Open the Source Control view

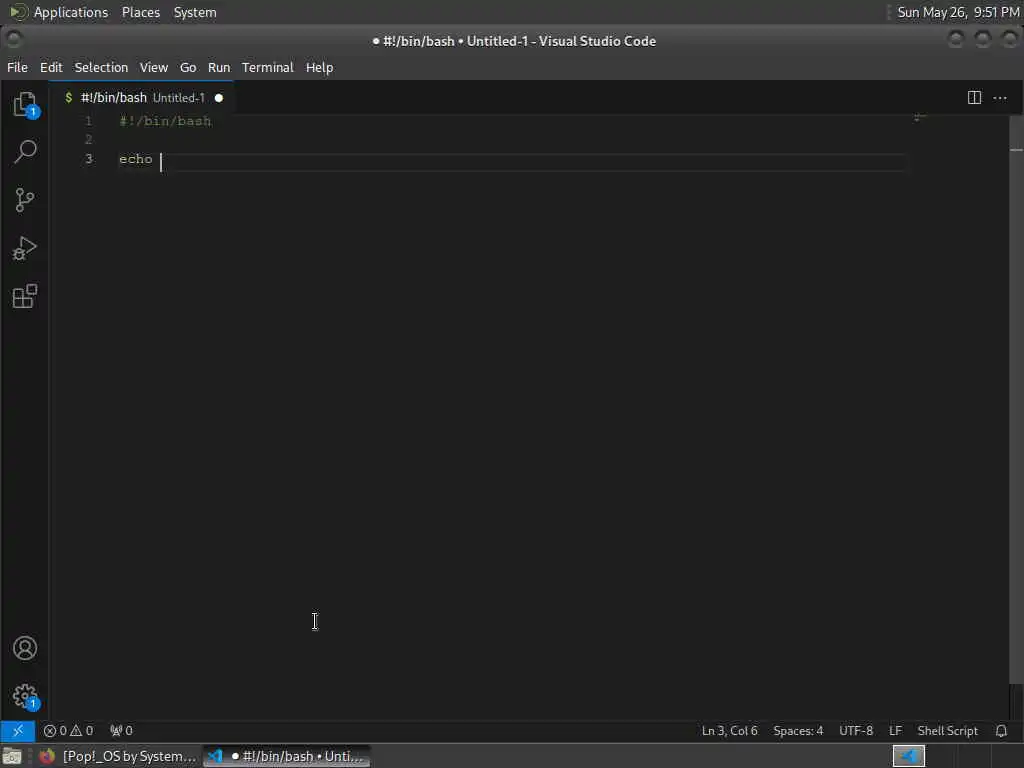[x=25, y=200]
